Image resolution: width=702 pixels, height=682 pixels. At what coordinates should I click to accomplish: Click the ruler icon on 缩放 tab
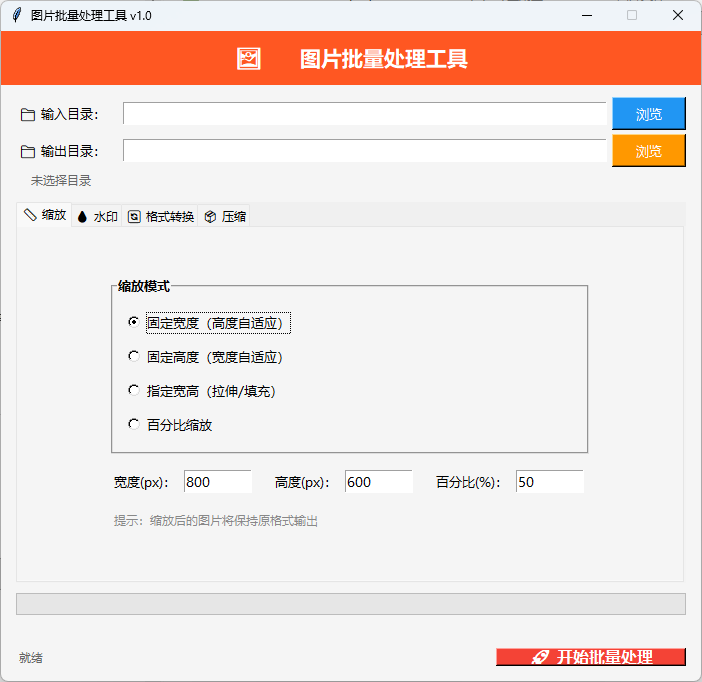[30, 215]
